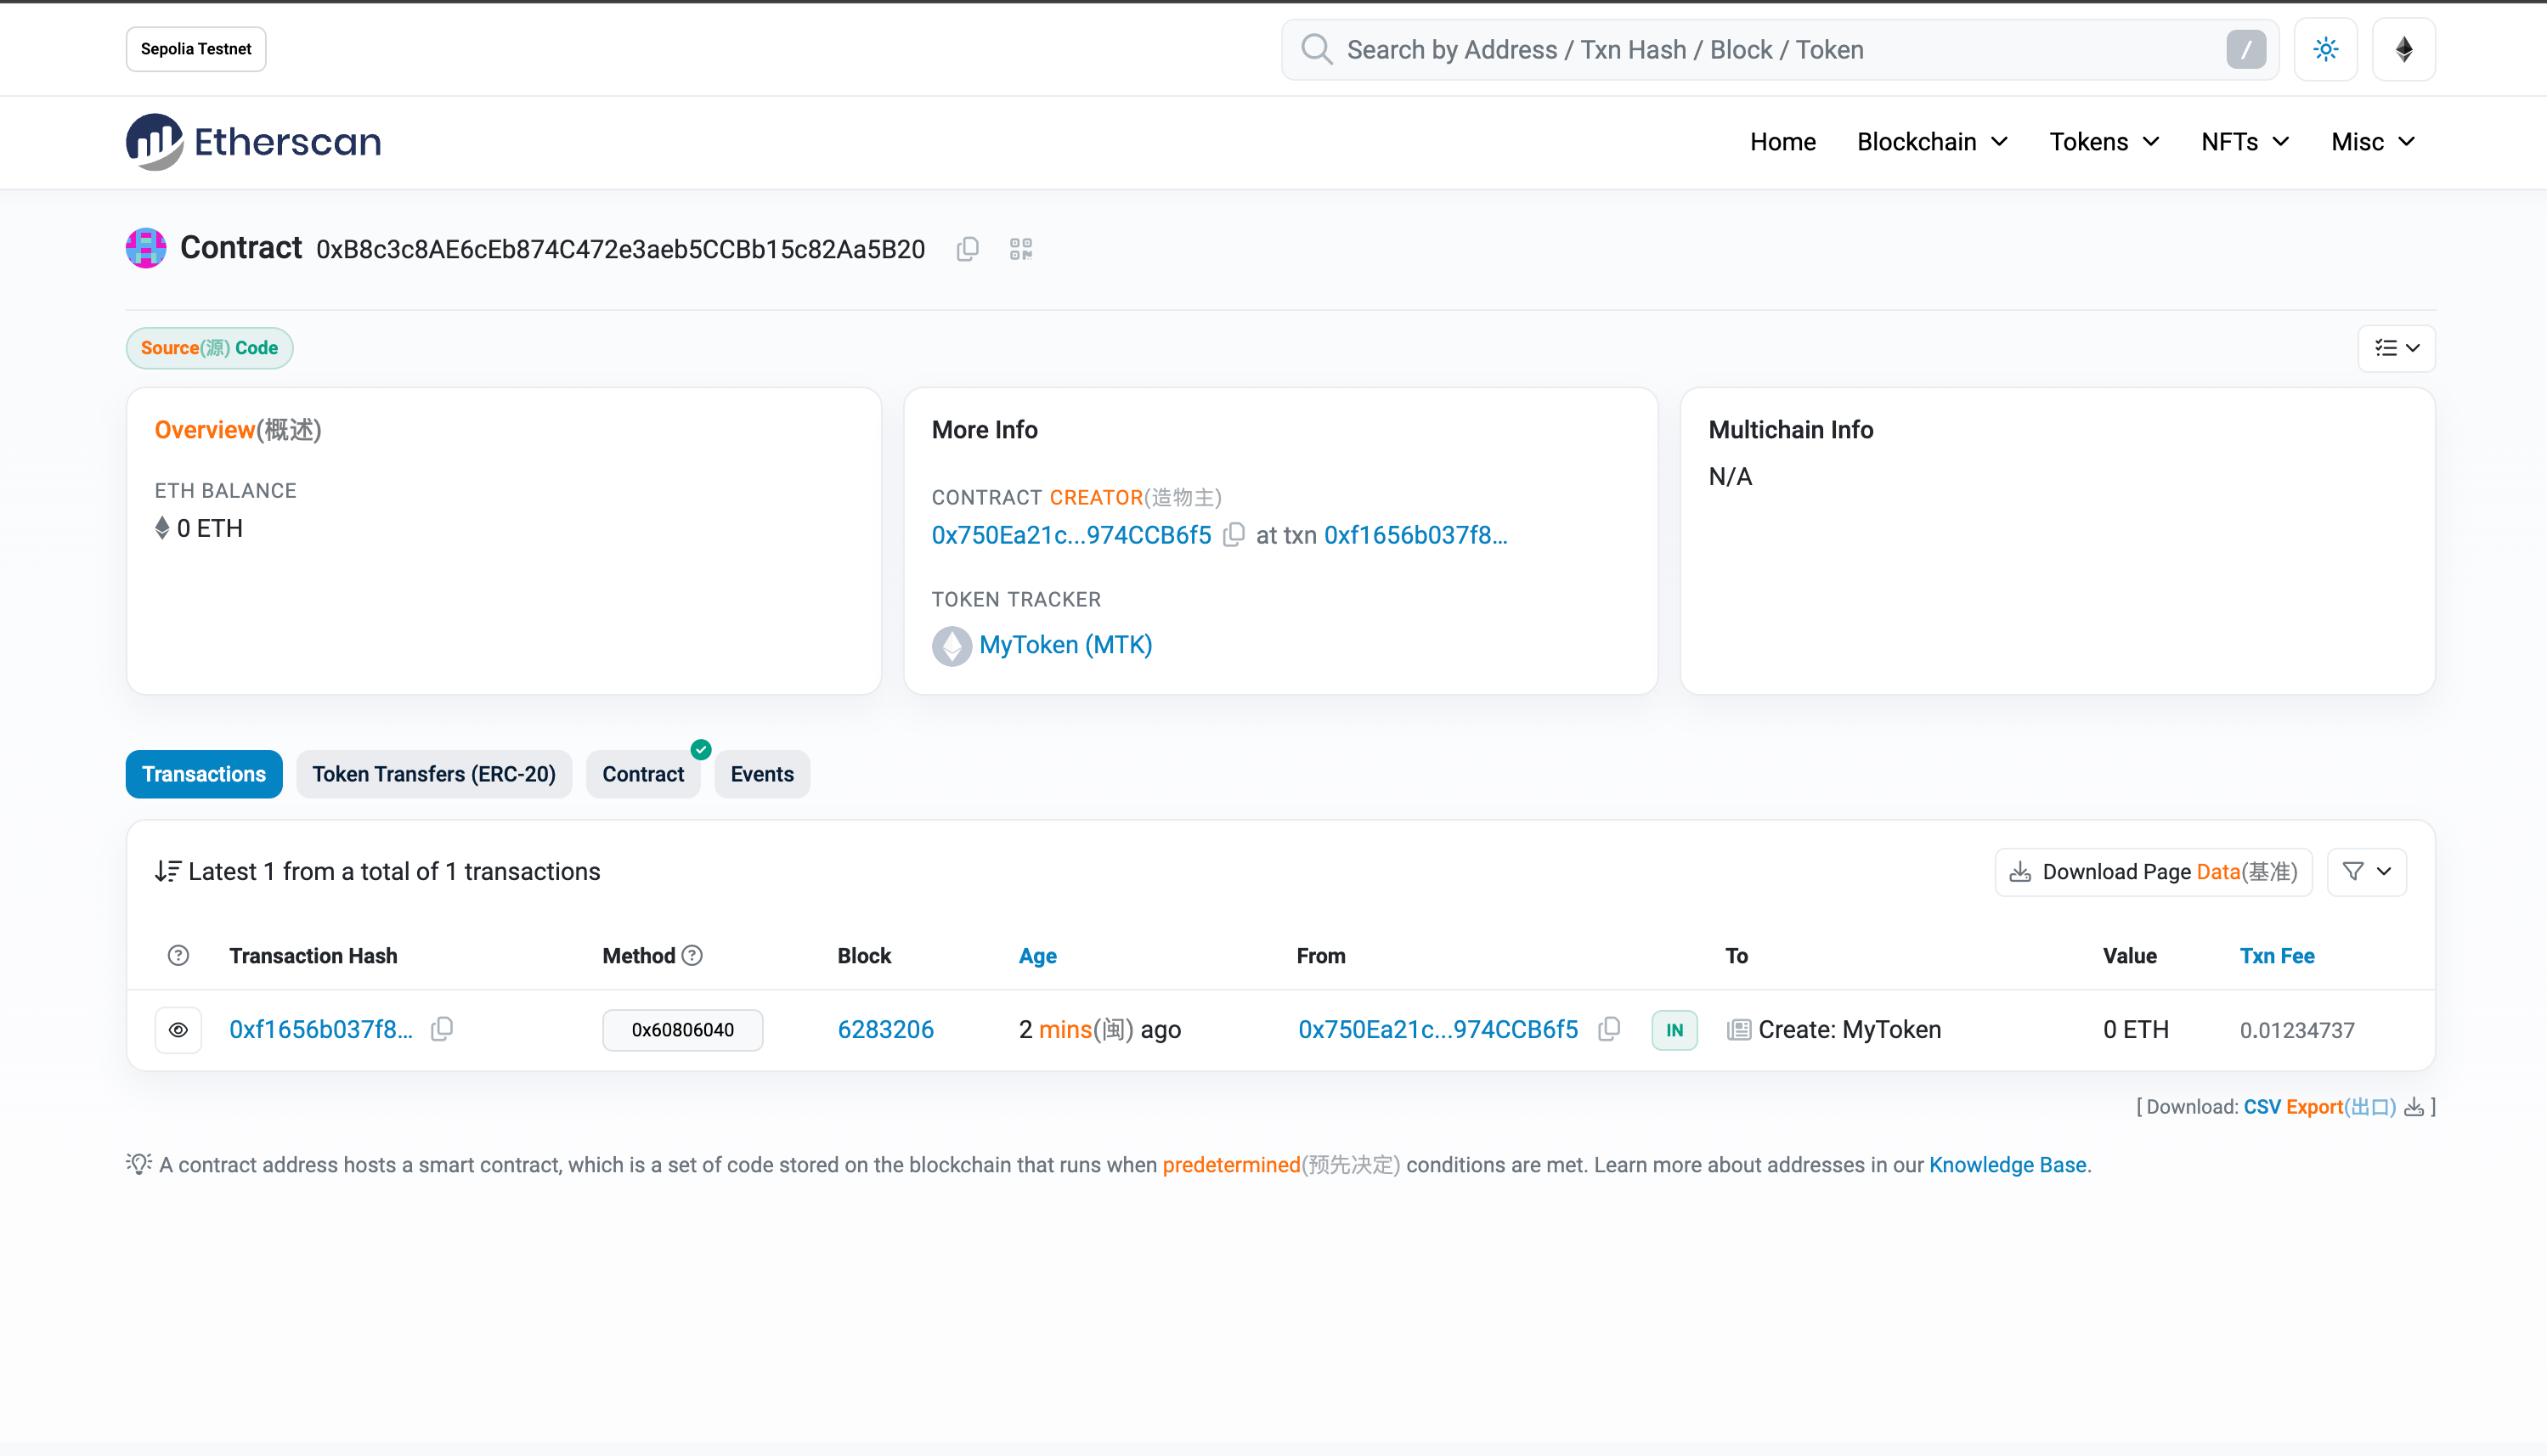Click the Etherscan logo

[x=253, y=141]
